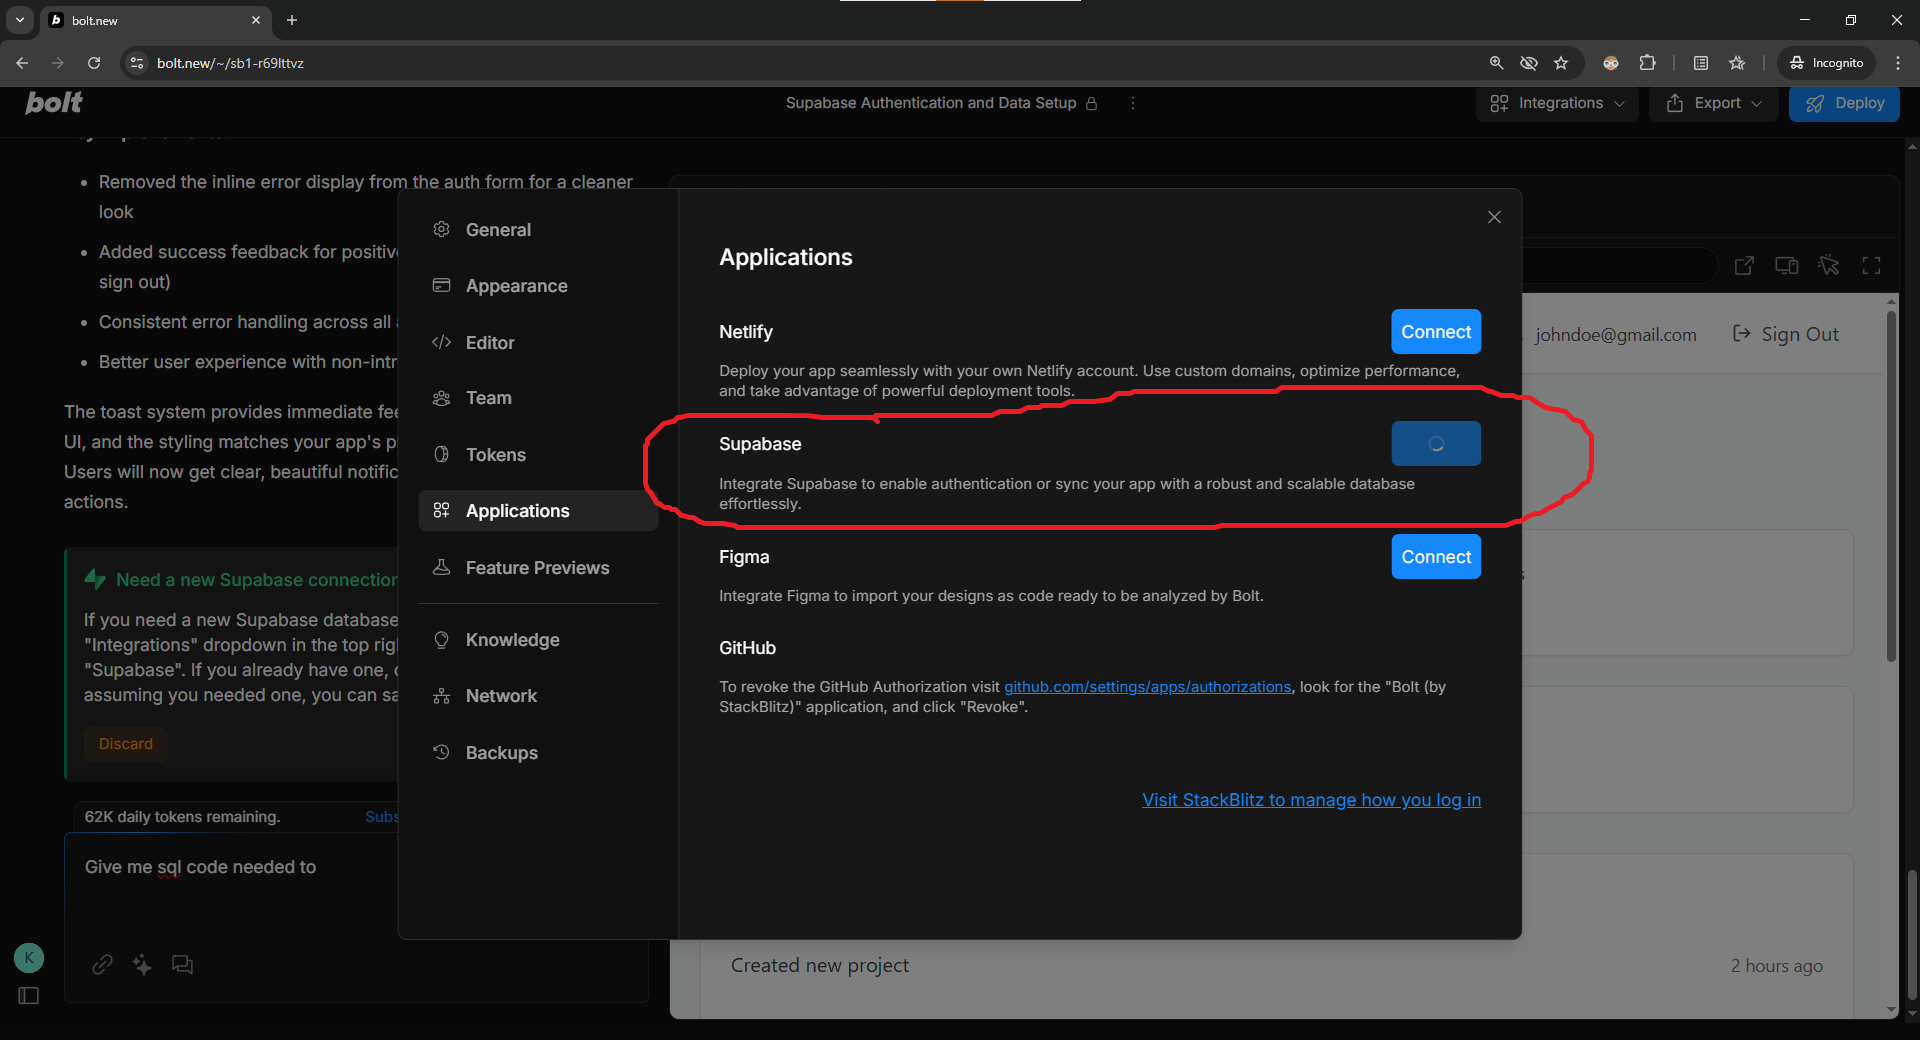Reload the browser page

[94, 62]
